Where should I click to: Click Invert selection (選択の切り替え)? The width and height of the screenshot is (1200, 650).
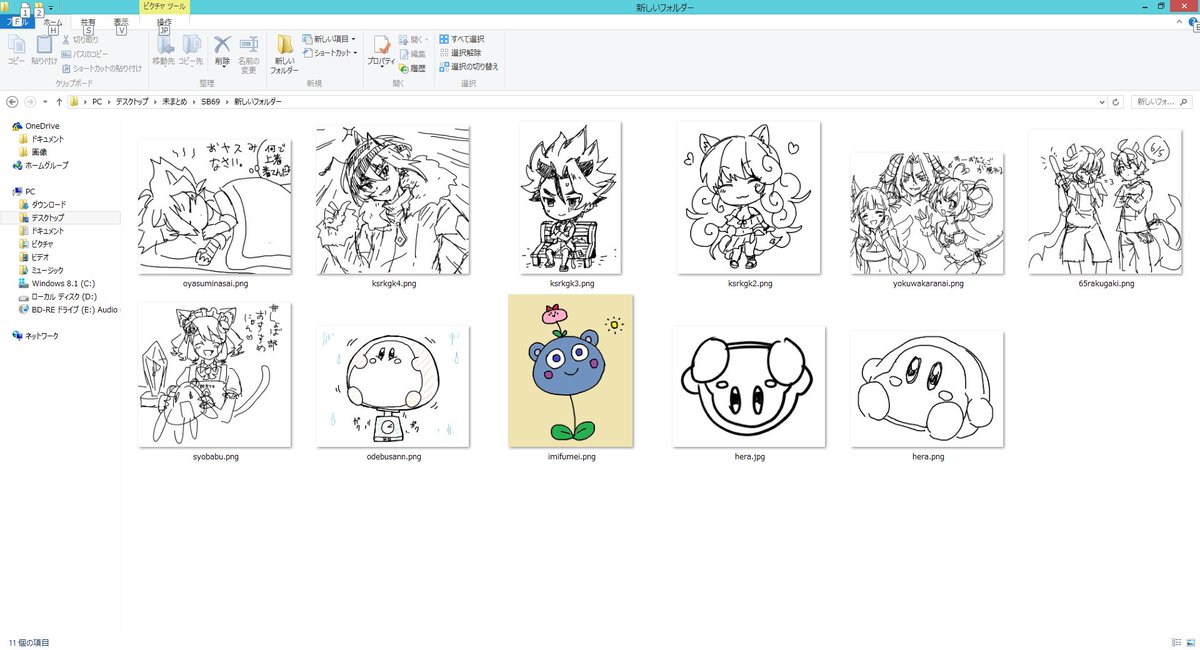point(469,67)
